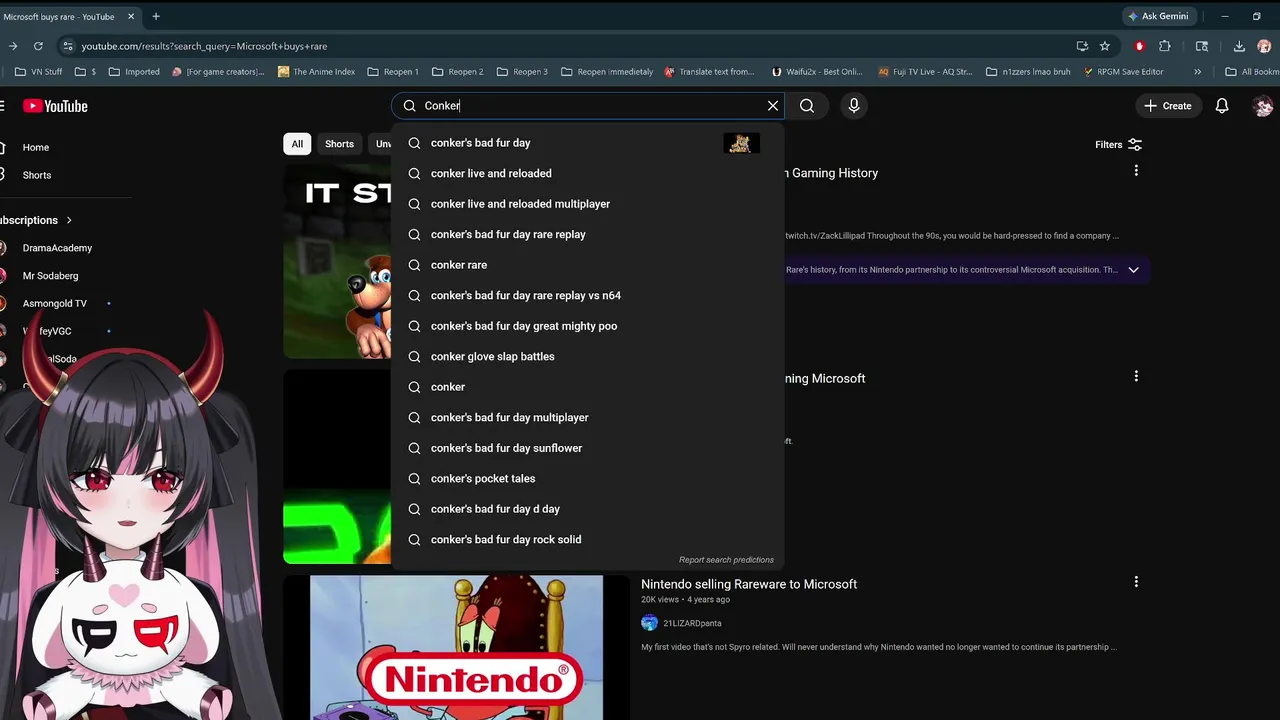Choose "conker's bad fur day multiplayer"

click(x=588, y=418)
